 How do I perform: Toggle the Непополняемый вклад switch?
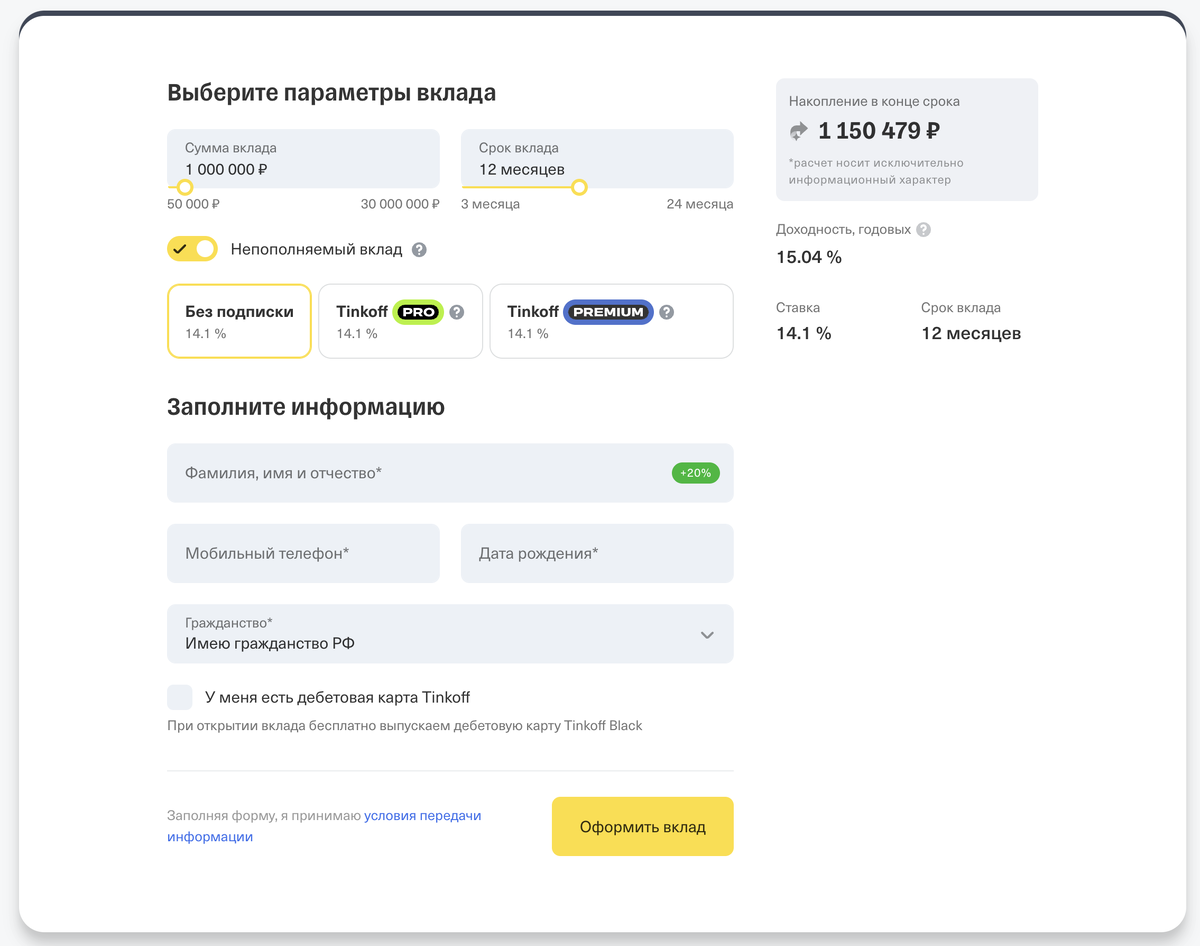tap(192, 249)
